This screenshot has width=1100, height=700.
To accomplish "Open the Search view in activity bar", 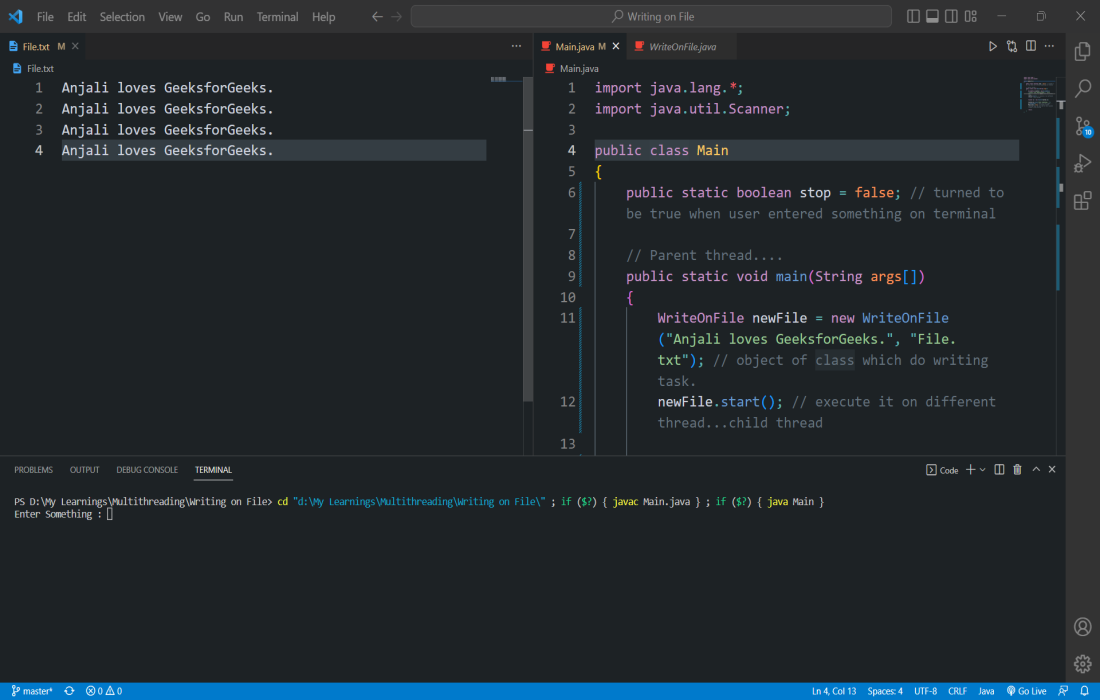I will pos(1082,88).
